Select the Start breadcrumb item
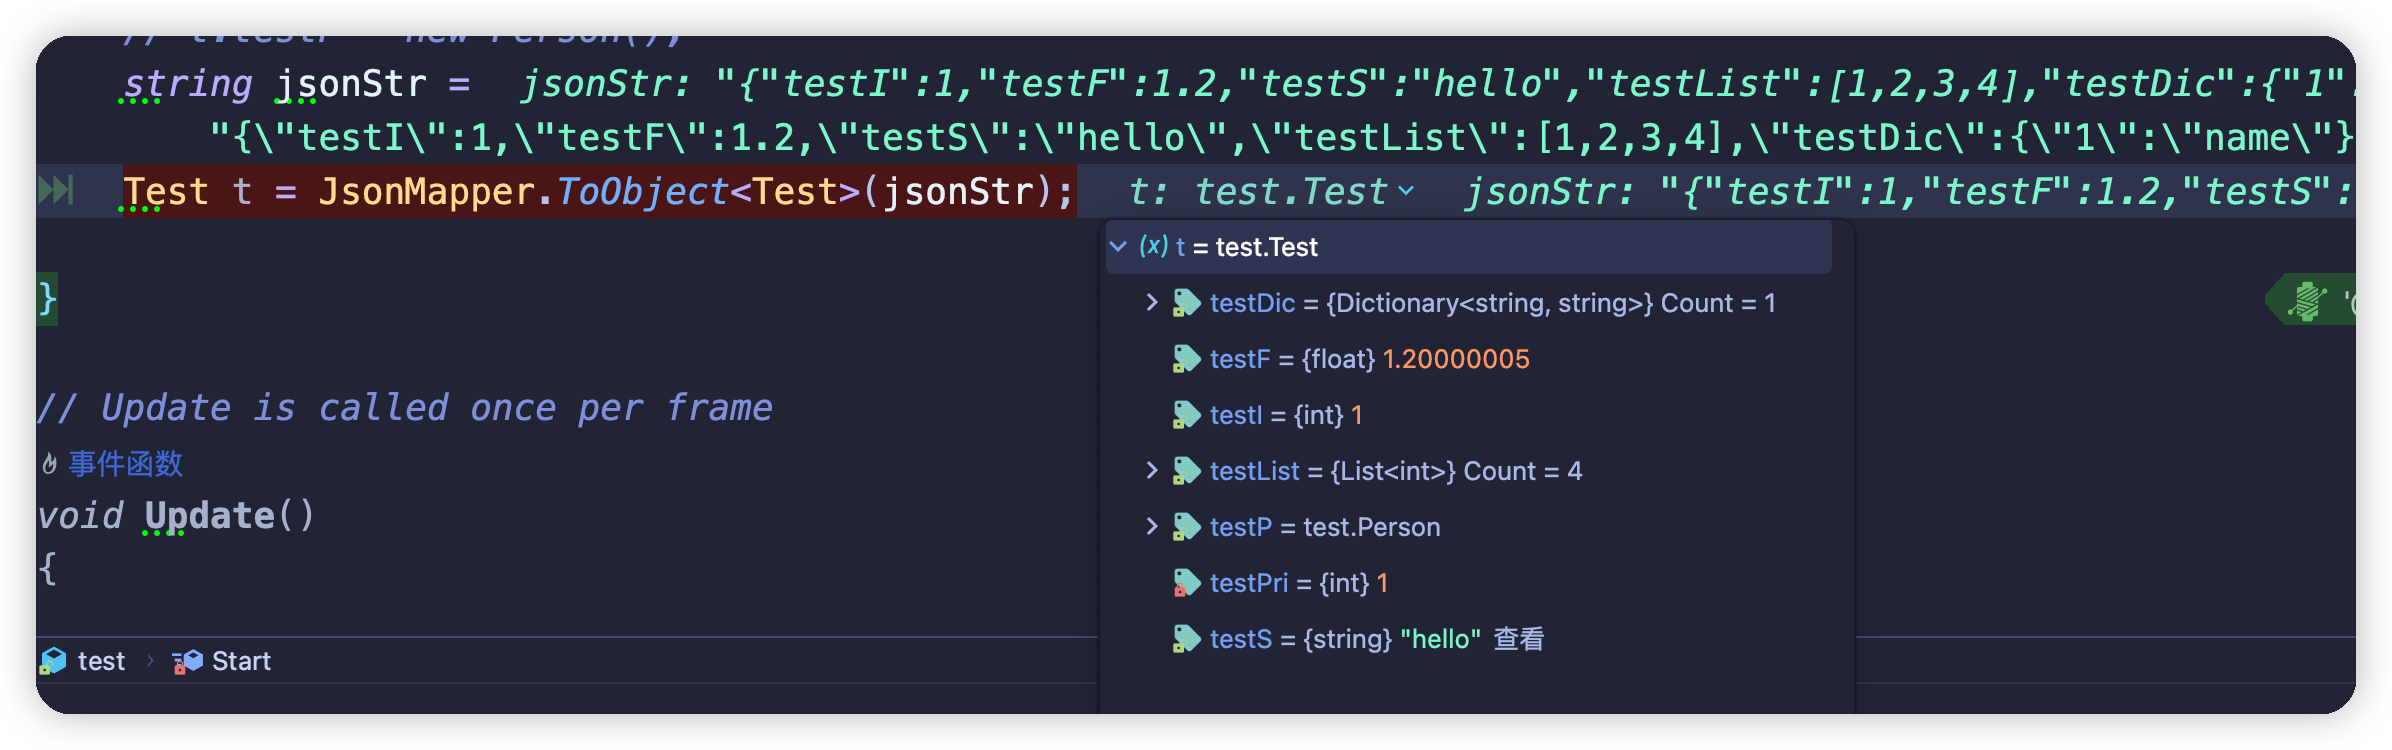2392x750 pixels. tap(241, 661)
